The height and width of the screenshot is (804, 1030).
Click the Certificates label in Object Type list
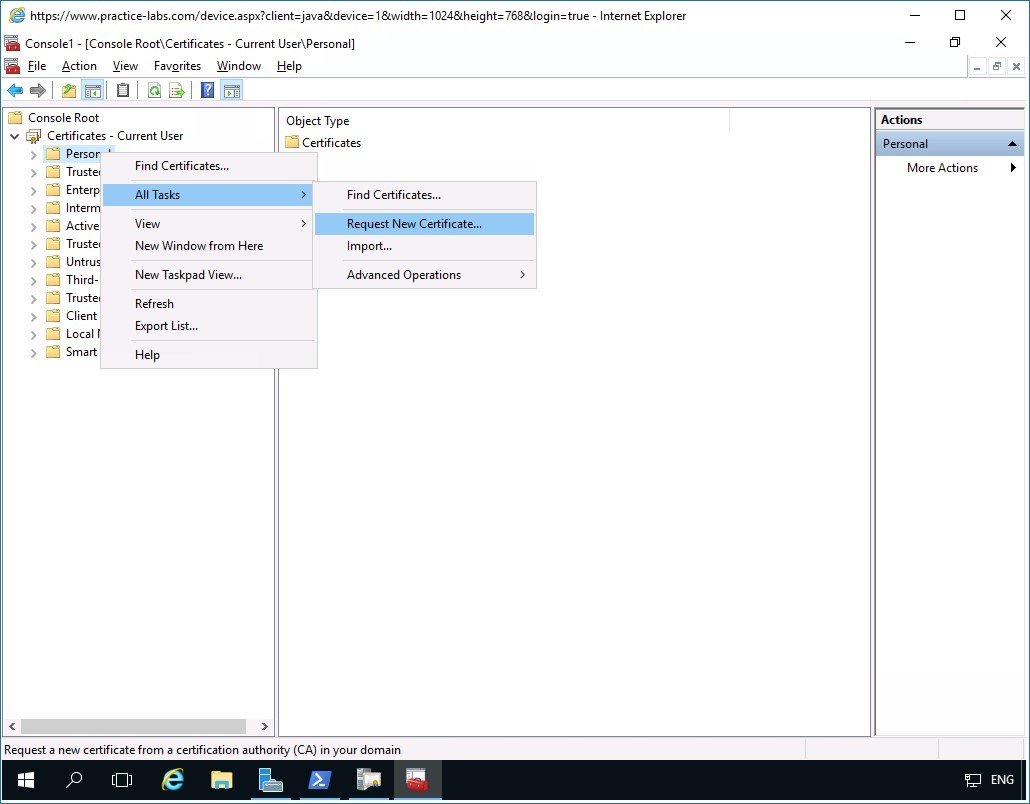[x=331, y=143]
